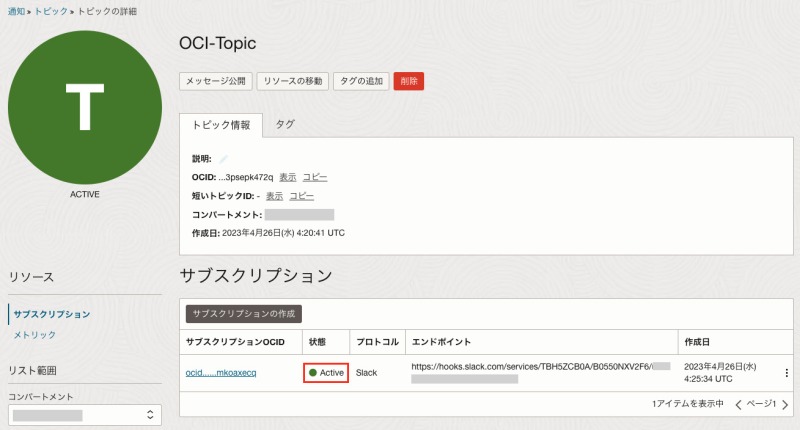Click the pencil edit icon next to 説明

click(x=224, y=159)
